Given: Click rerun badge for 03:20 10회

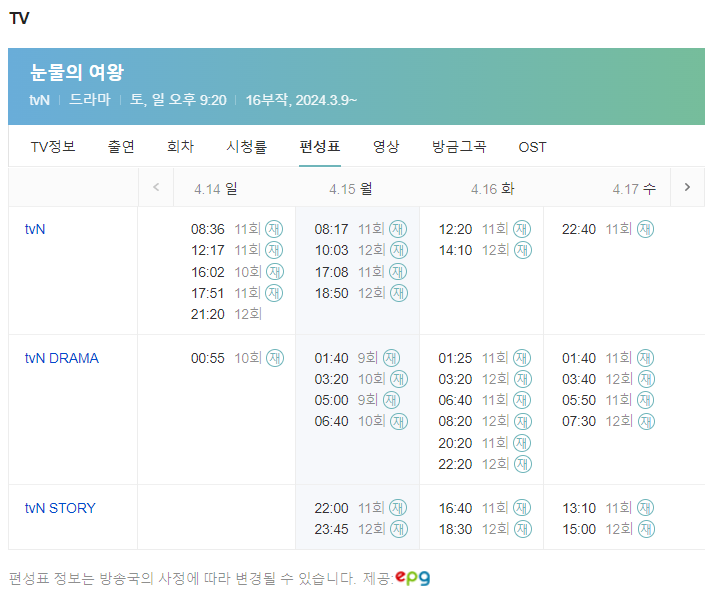Looking at the screenshot, I should (399, 379).
